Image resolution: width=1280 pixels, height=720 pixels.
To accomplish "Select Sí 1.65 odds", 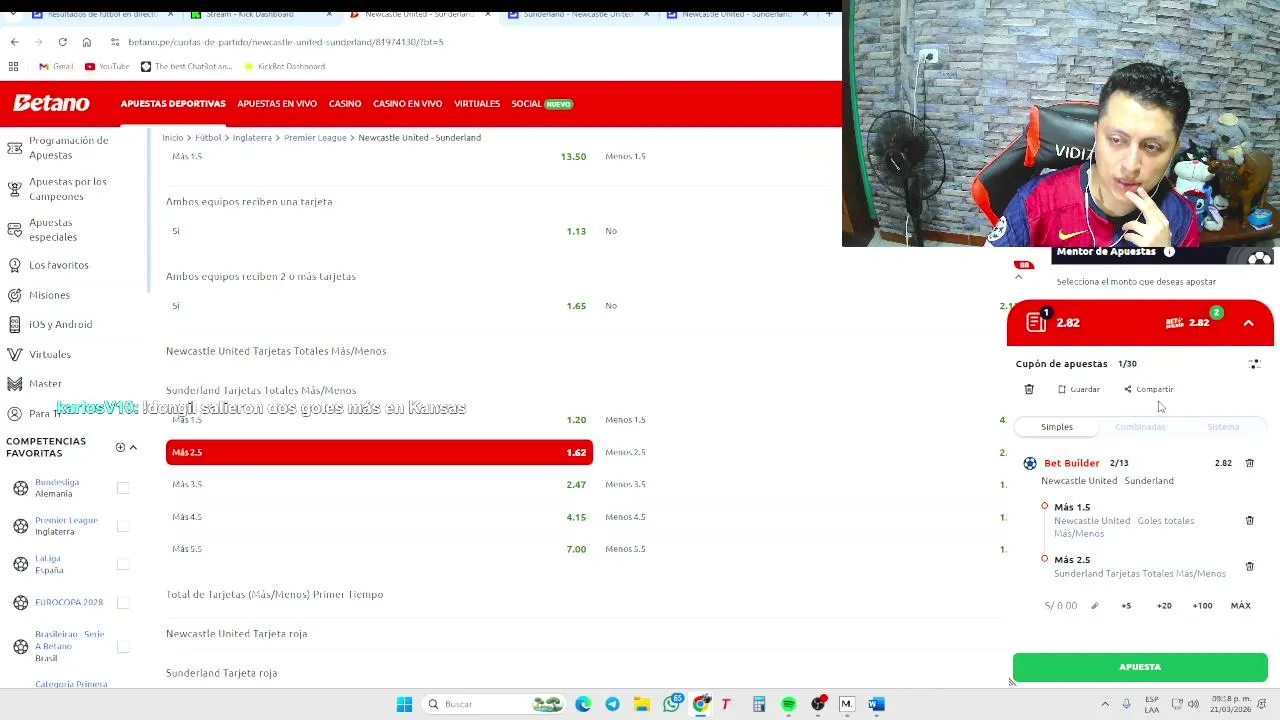I will (379, 306).
